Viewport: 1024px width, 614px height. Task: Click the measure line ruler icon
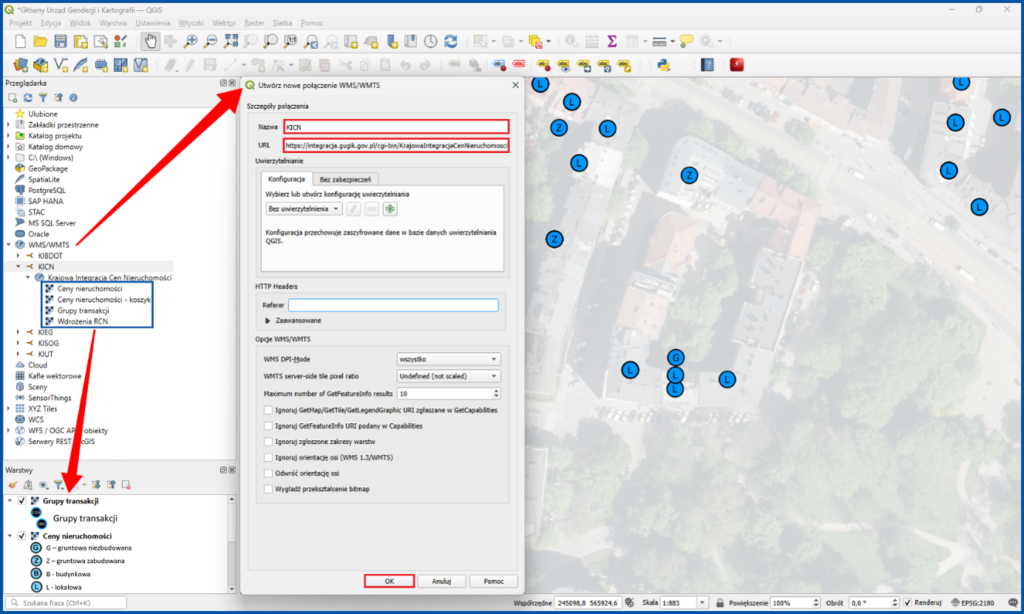pyautogui.click(x=660, y=42)
